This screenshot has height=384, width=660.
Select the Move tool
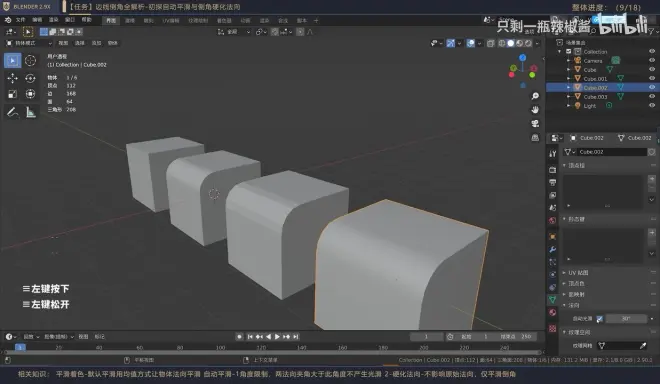[x=13, y=78]
